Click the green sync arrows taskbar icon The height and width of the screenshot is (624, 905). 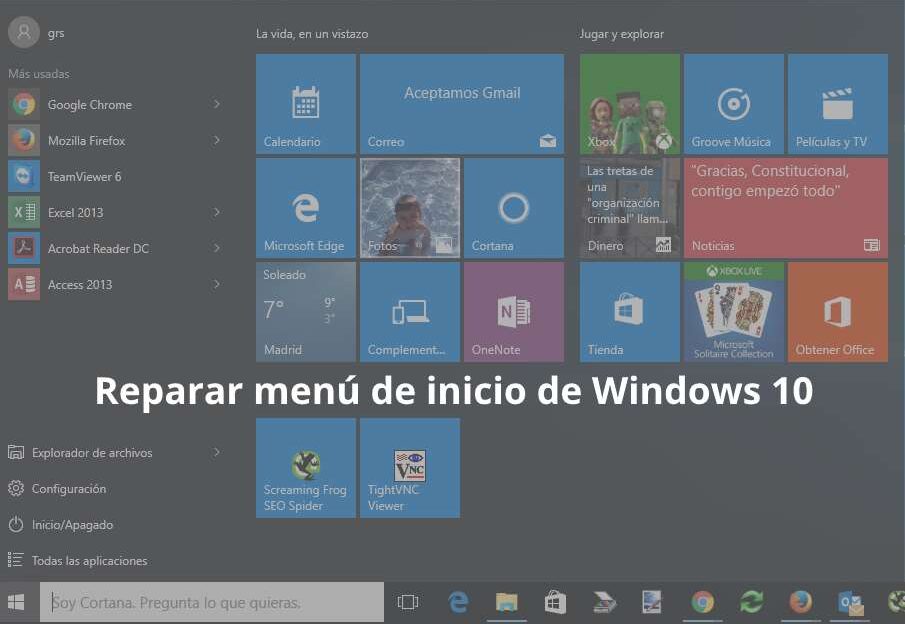(751, 602)
